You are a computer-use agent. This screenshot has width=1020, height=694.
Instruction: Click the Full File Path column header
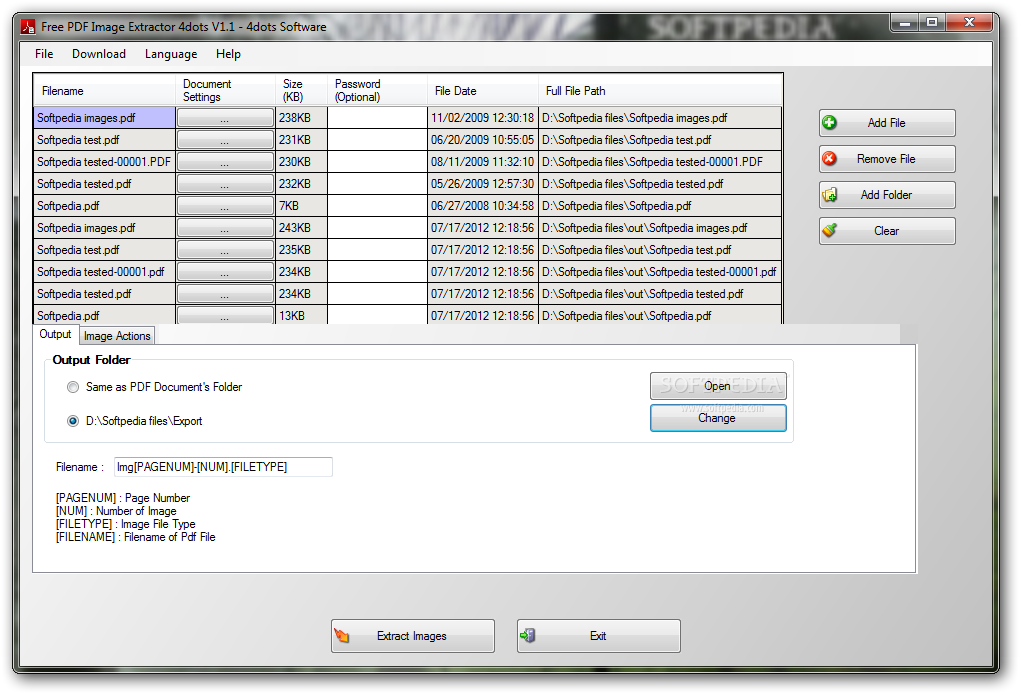(x=660, y=90)
